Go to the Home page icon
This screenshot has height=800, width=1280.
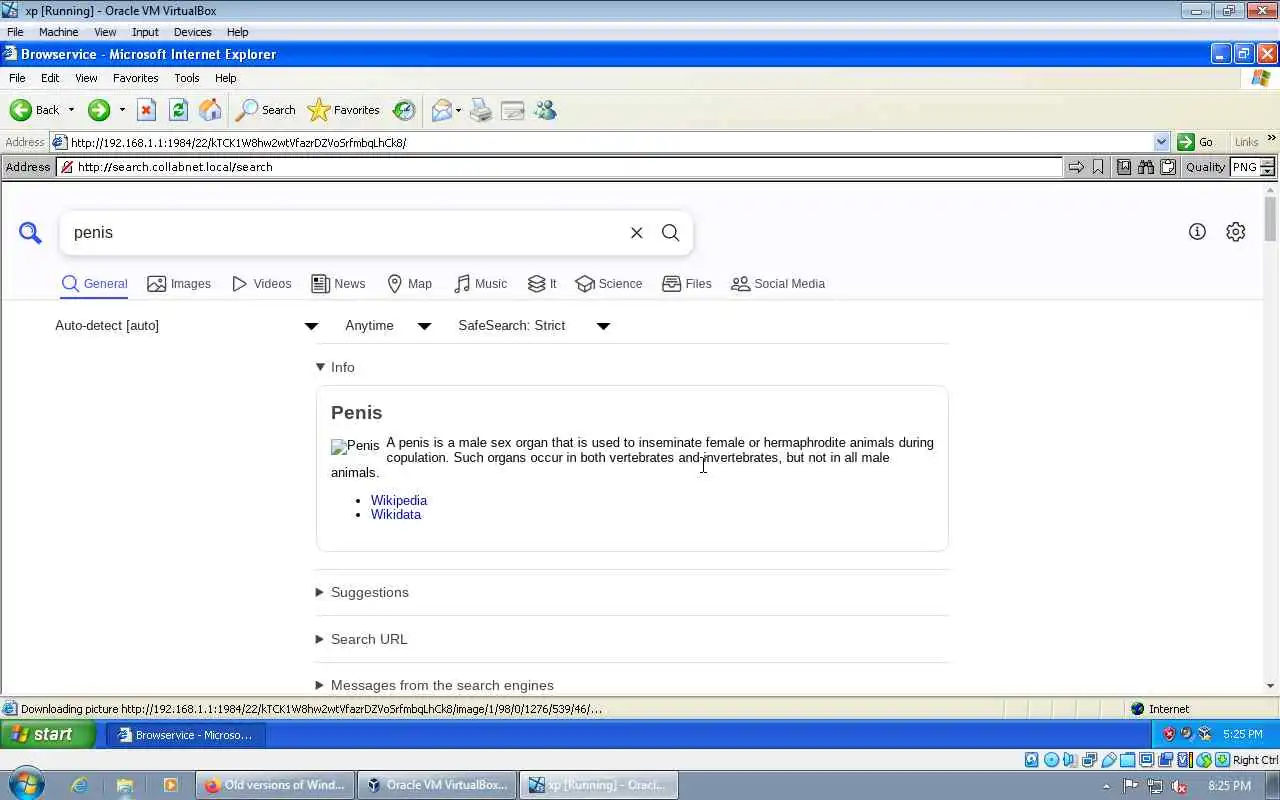[210, 110]
